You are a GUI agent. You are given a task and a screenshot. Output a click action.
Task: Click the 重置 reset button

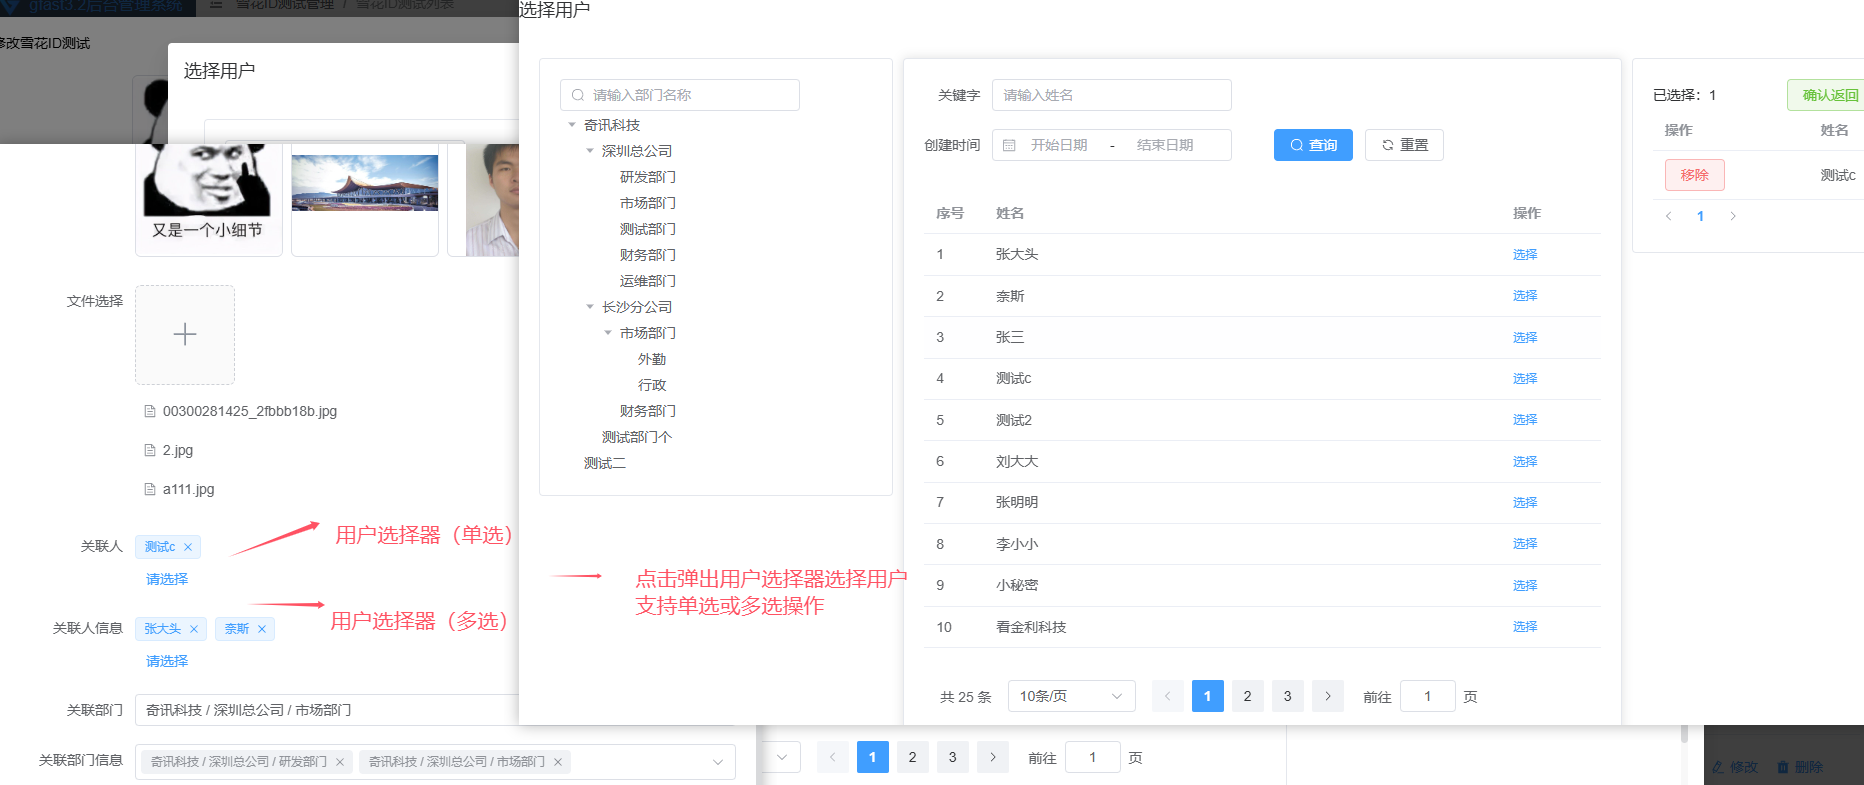pos(1404,145)
